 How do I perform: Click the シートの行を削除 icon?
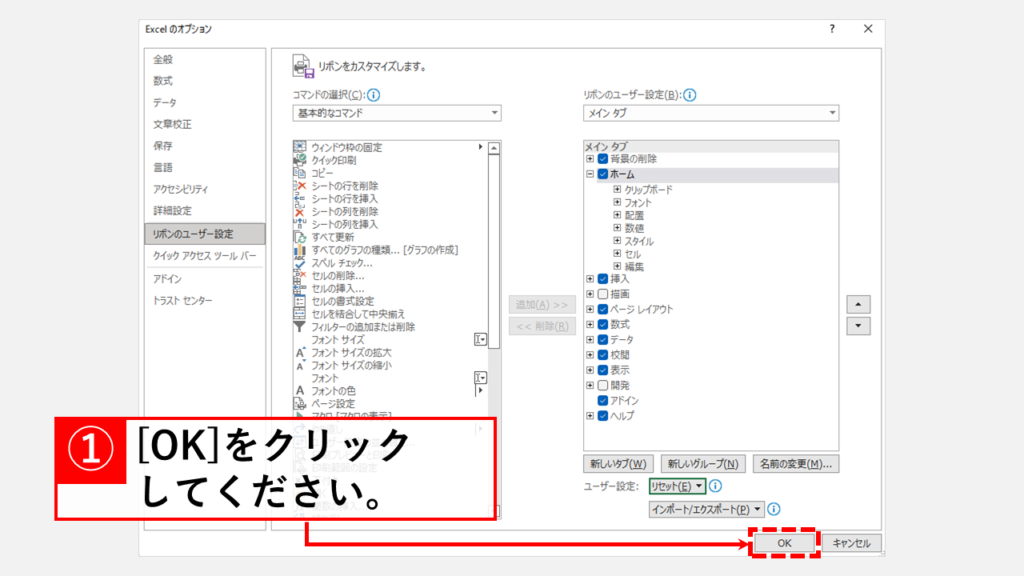pyautogui.click(x=300, y=186)
